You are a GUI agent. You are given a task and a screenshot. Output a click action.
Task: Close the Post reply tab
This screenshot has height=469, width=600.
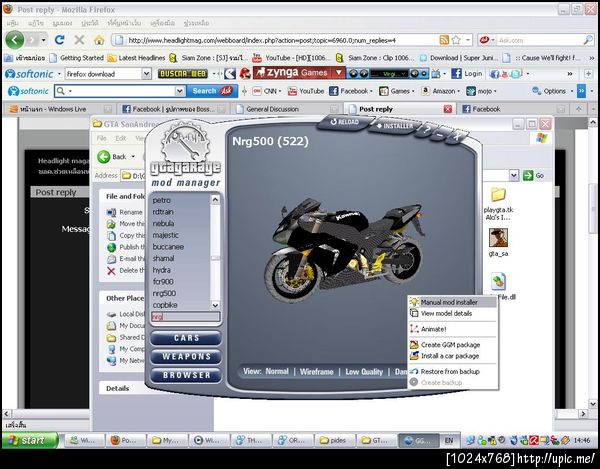447,109
